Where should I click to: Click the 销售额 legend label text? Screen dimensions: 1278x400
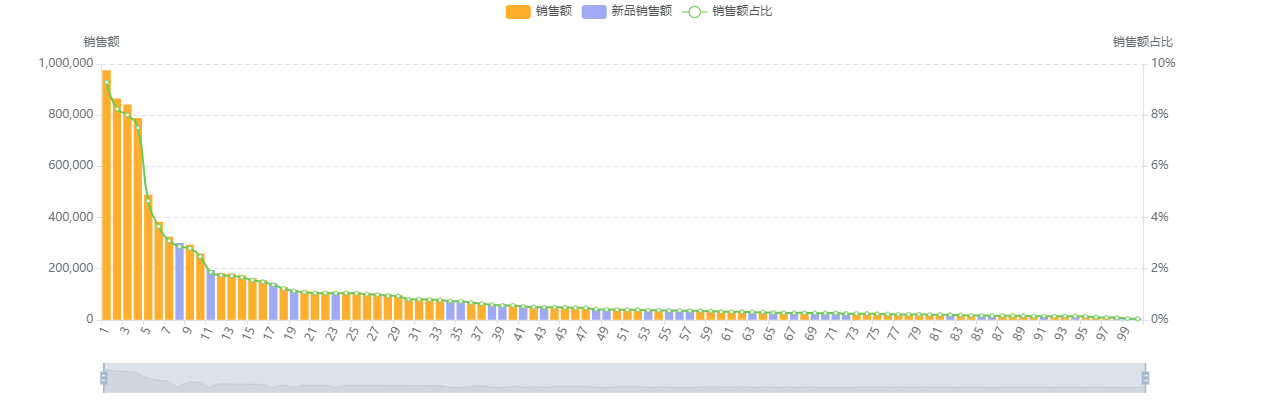click(554, 12)
